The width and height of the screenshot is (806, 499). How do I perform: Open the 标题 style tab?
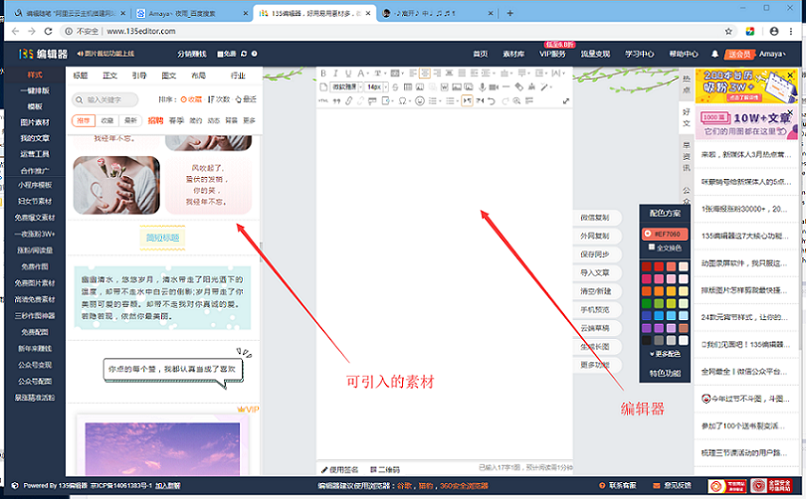80,76
